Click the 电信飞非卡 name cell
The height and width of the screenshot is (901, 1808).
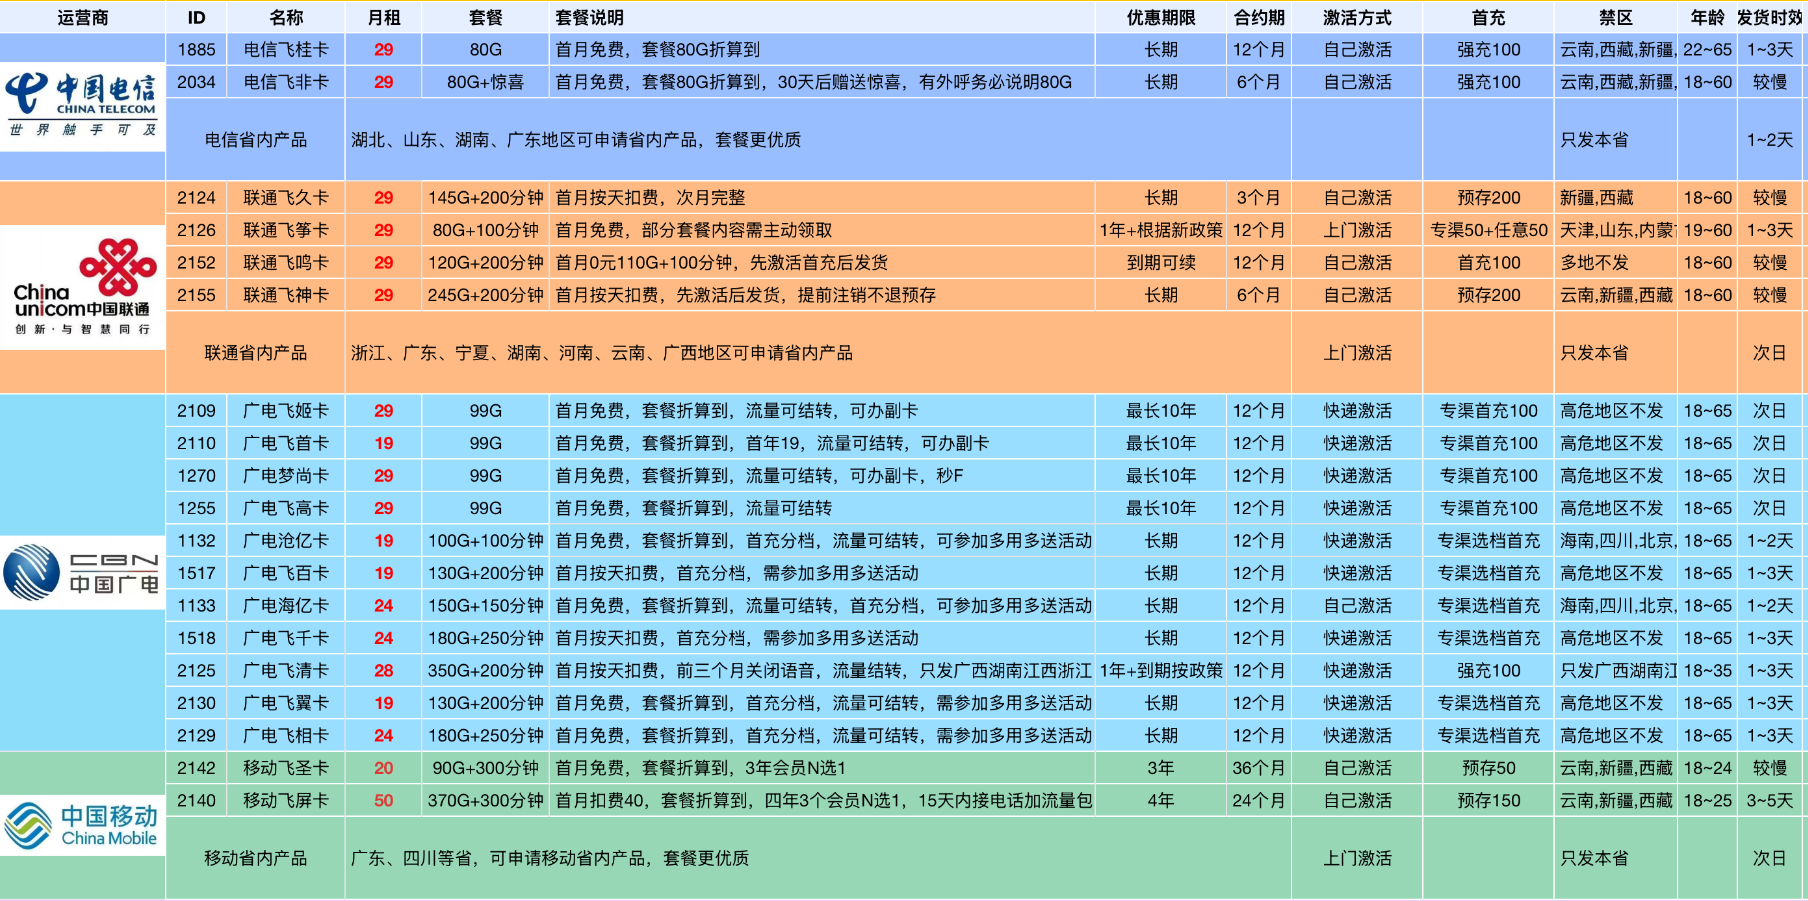pyautogui.click(x=286, y=82)
